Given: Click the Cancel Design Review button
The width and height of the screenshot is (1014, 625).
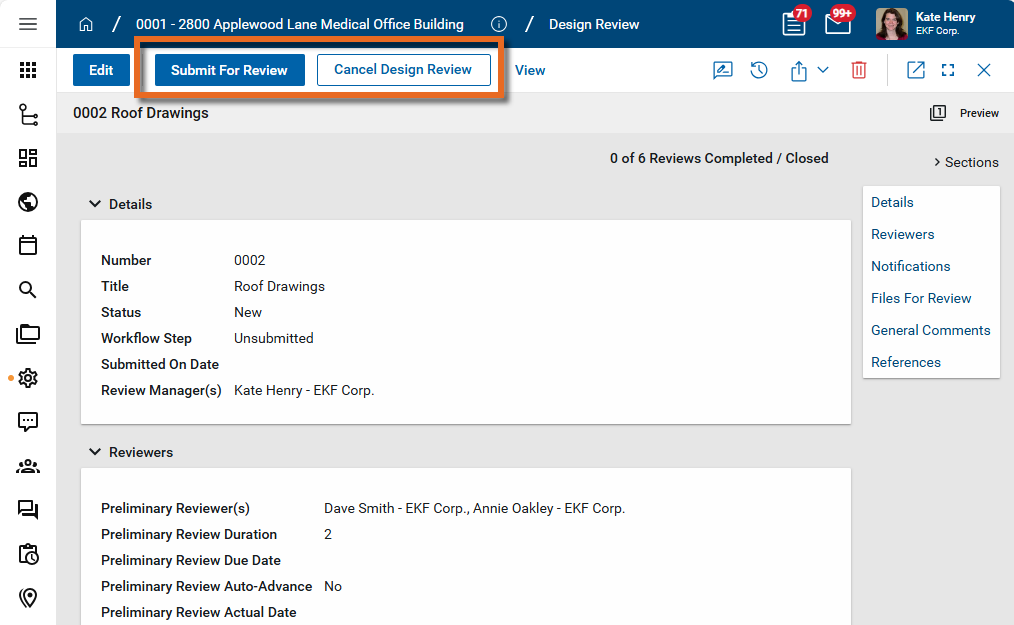Looking at the screenshot, I should 403,70.
